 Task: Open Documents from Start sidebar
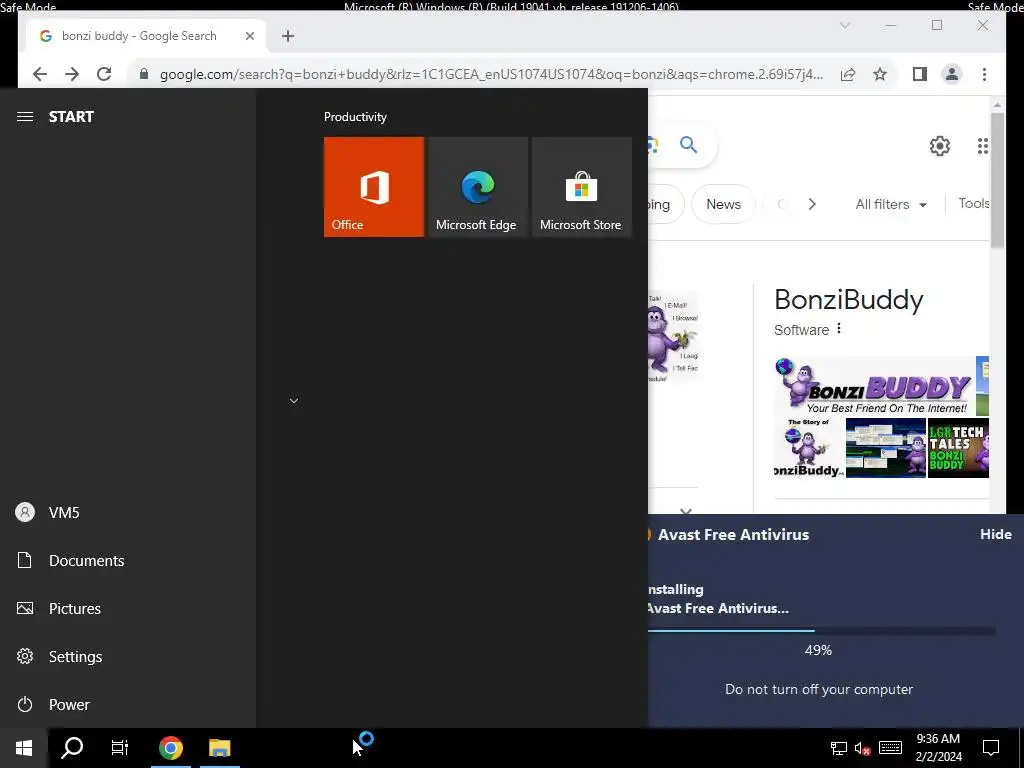128,560
